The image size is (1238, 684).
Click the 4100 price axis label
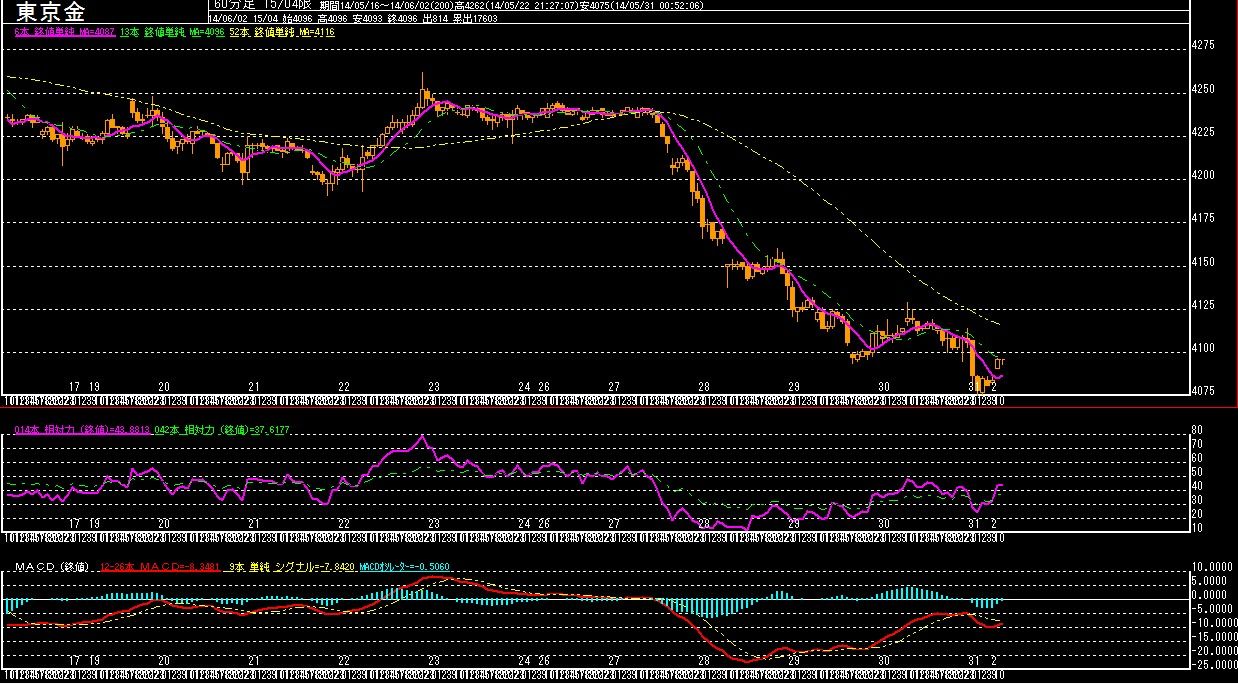click(1203, 348)
